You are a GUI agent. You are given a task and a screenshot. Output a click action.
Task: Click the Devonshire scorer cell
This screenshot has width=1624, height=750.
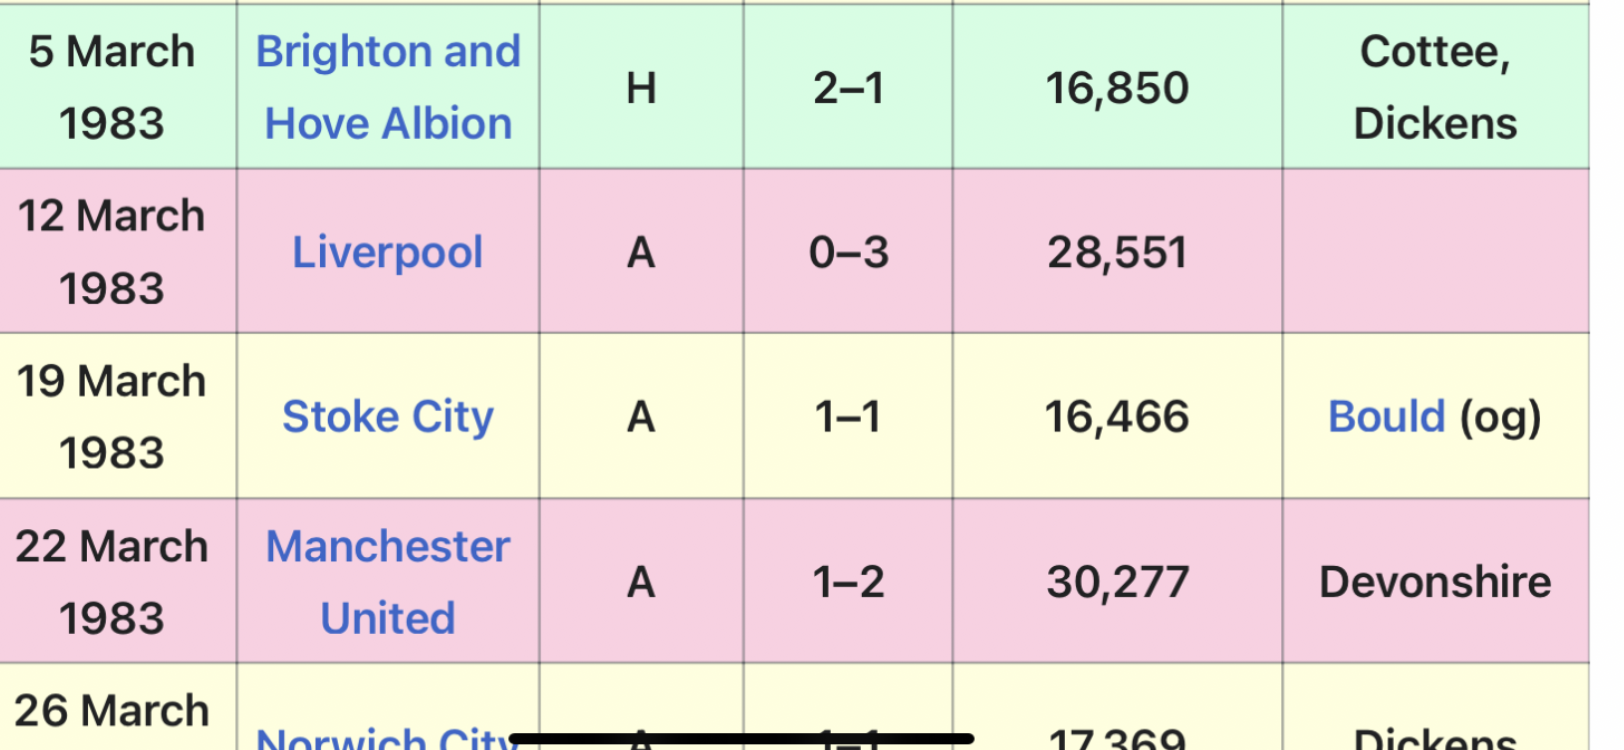[x=1435, y=581]
